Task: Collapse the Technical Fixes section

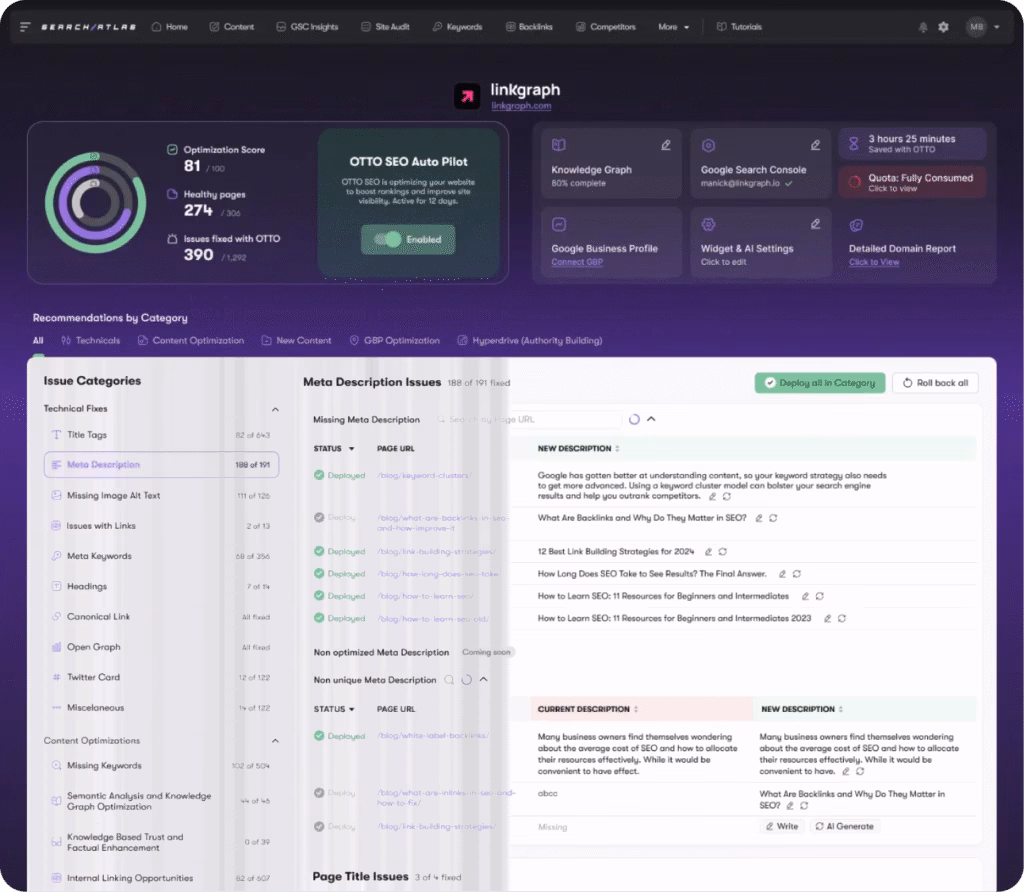Action: coord(275,409)
